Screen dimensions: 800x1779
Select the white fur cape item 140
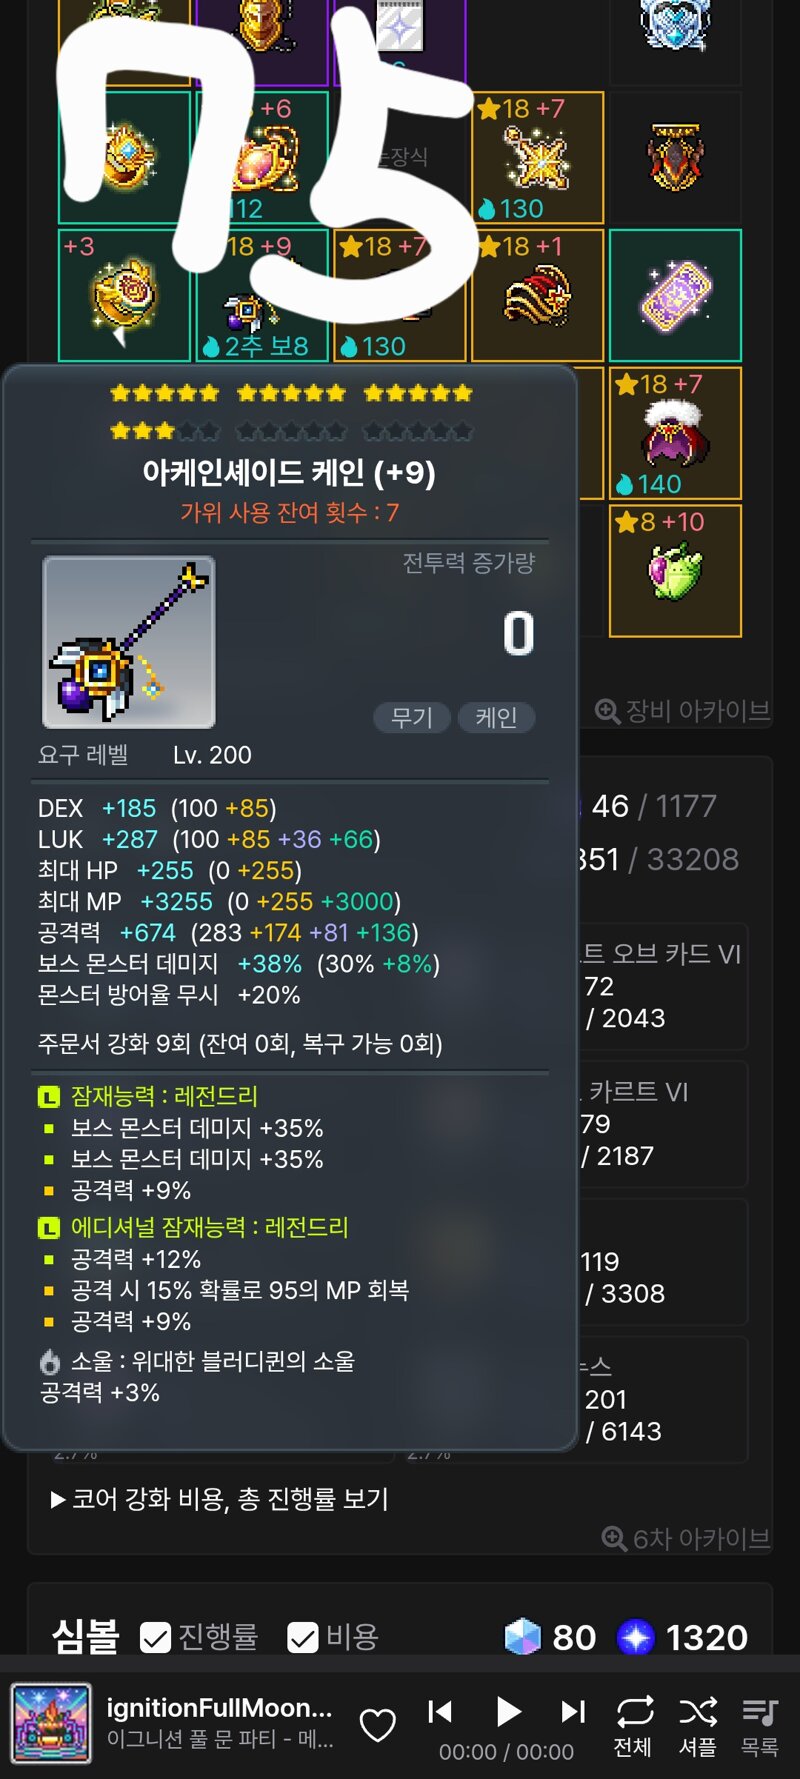tap(675, 433)
